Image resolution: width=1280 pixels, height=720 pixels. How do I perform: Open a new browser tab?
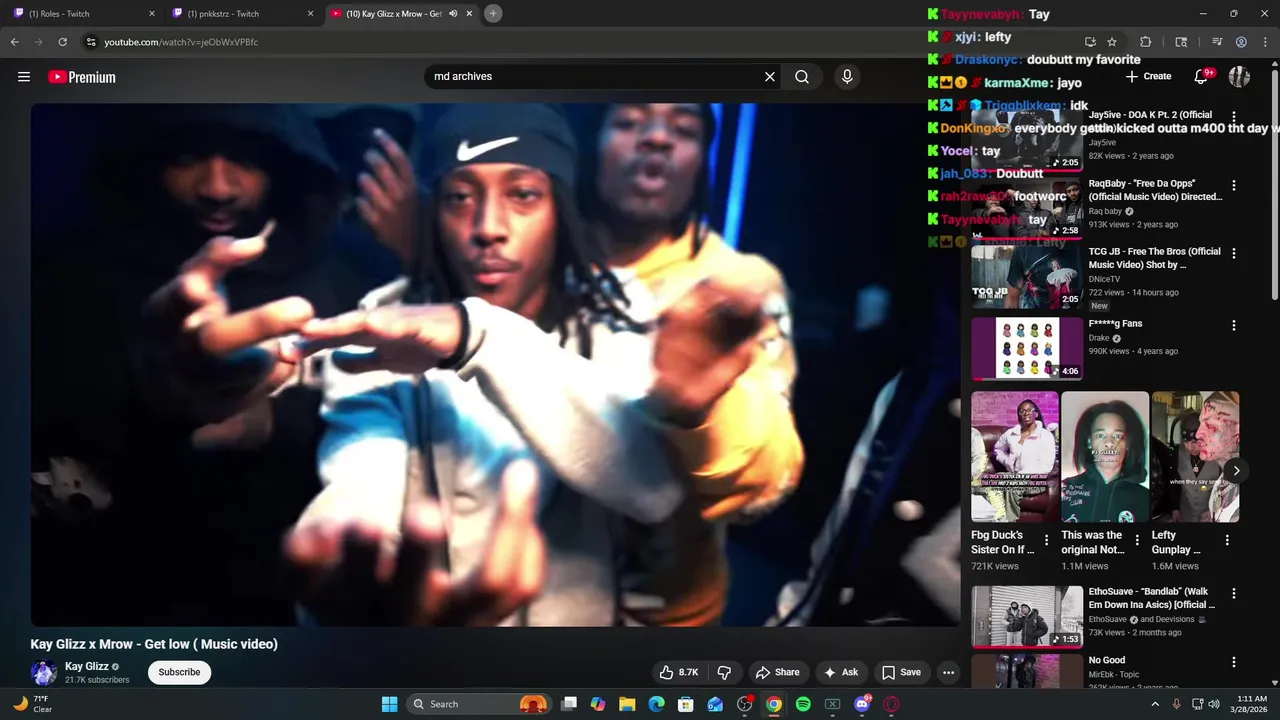pos(493,13)
